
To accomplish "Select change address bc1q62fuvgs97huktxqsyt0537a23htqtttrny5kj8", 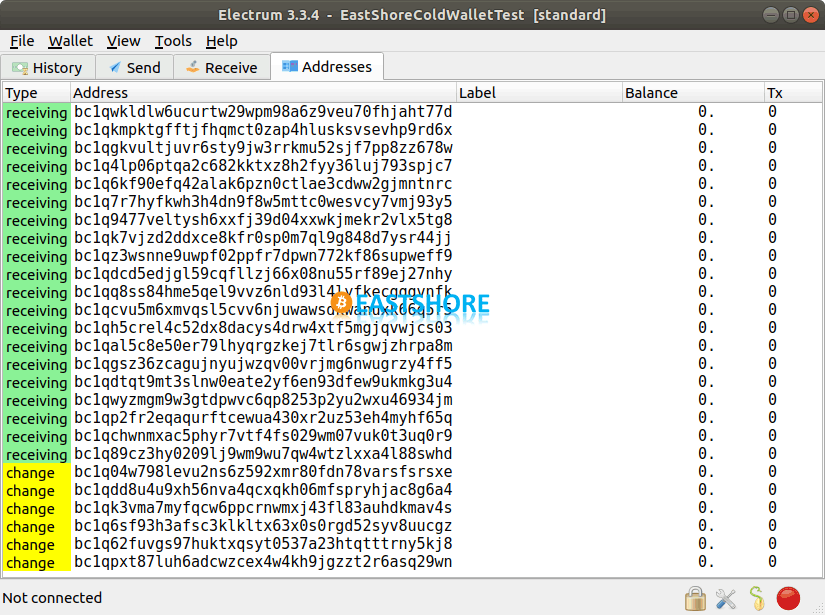I will [x=263, y=543].
